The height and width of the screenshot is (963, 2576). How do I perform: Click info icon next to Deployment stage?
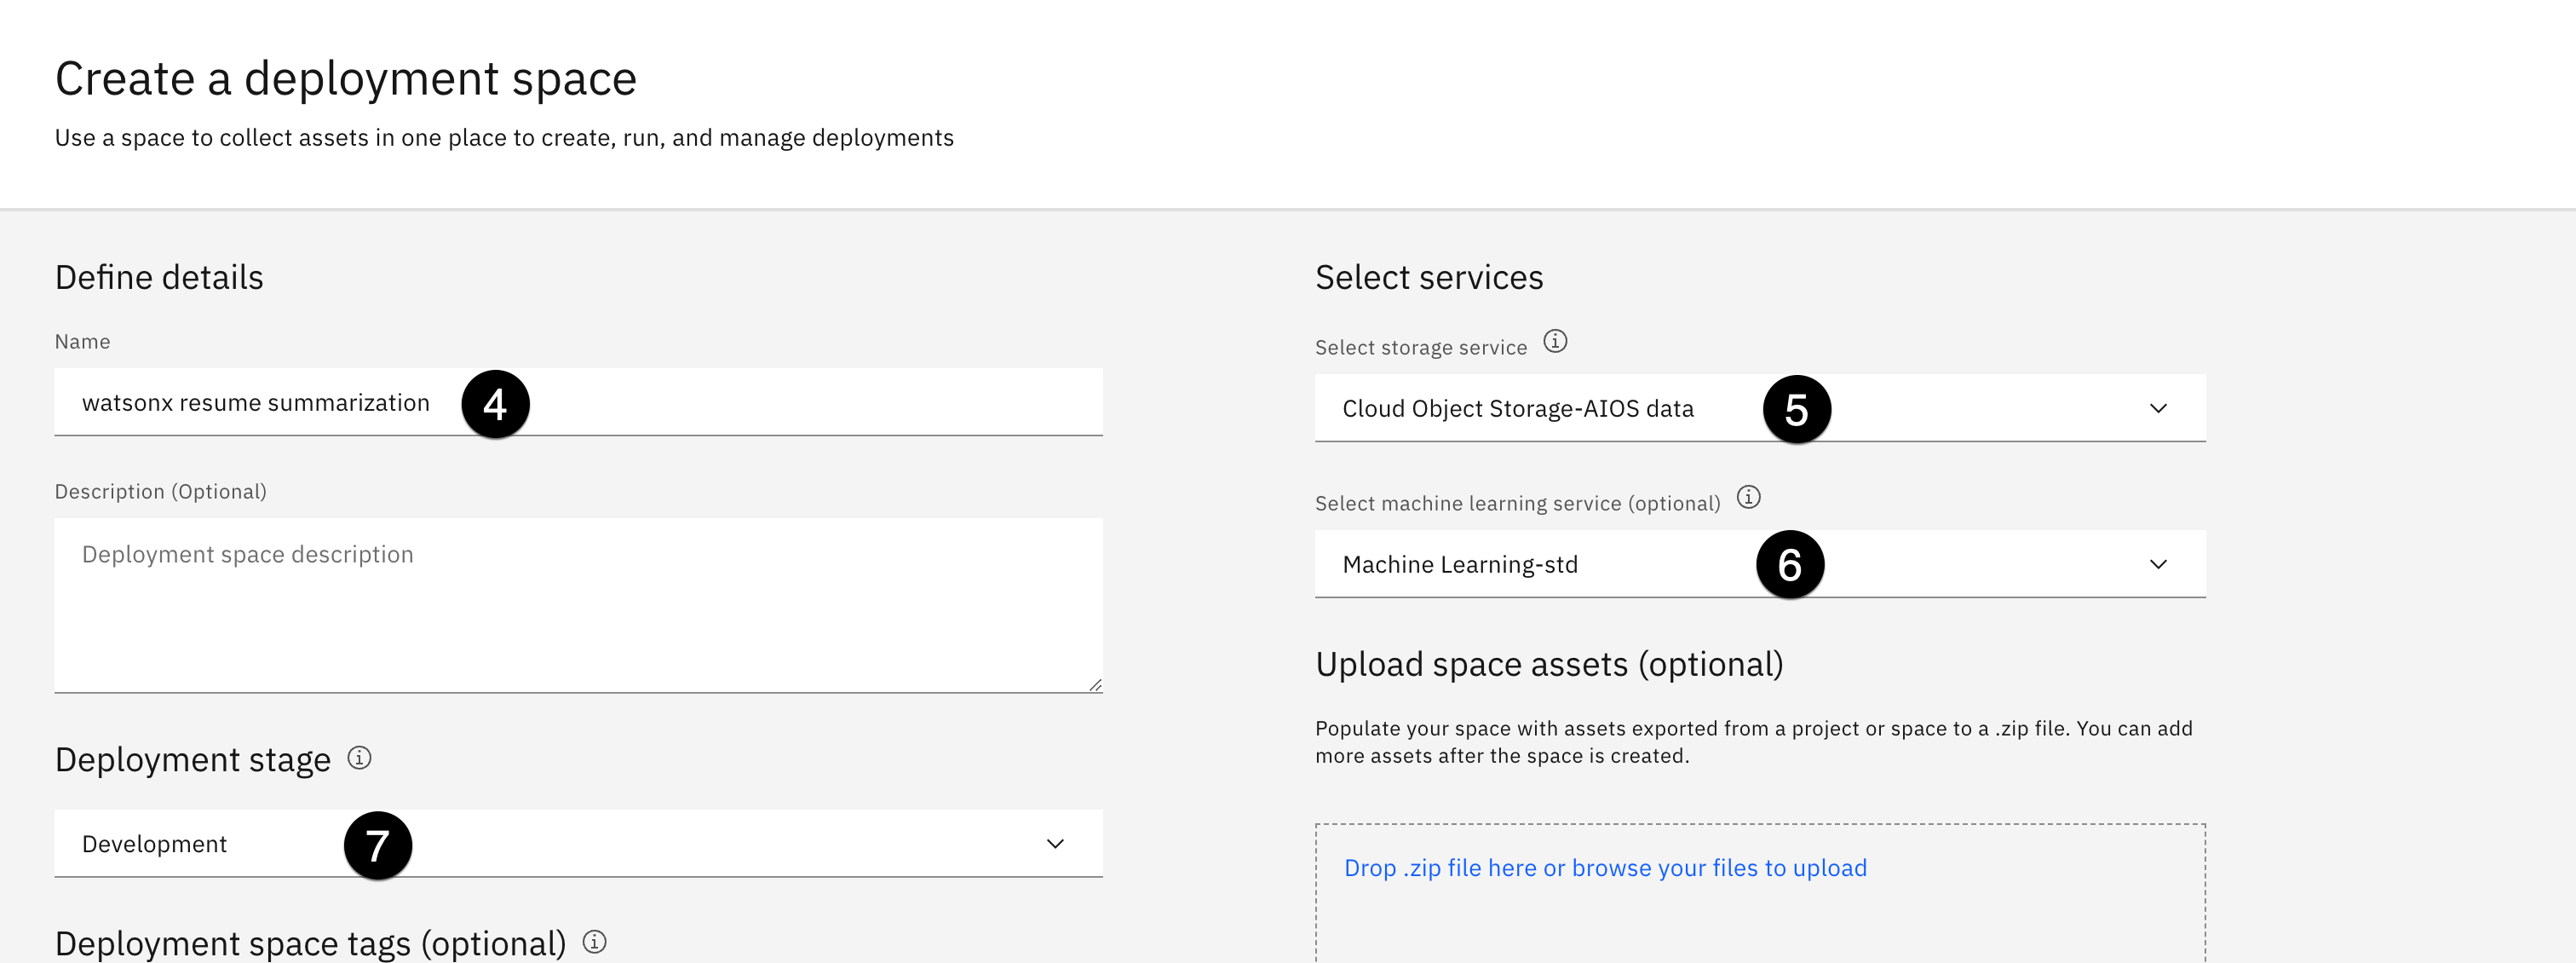[359, 758]
